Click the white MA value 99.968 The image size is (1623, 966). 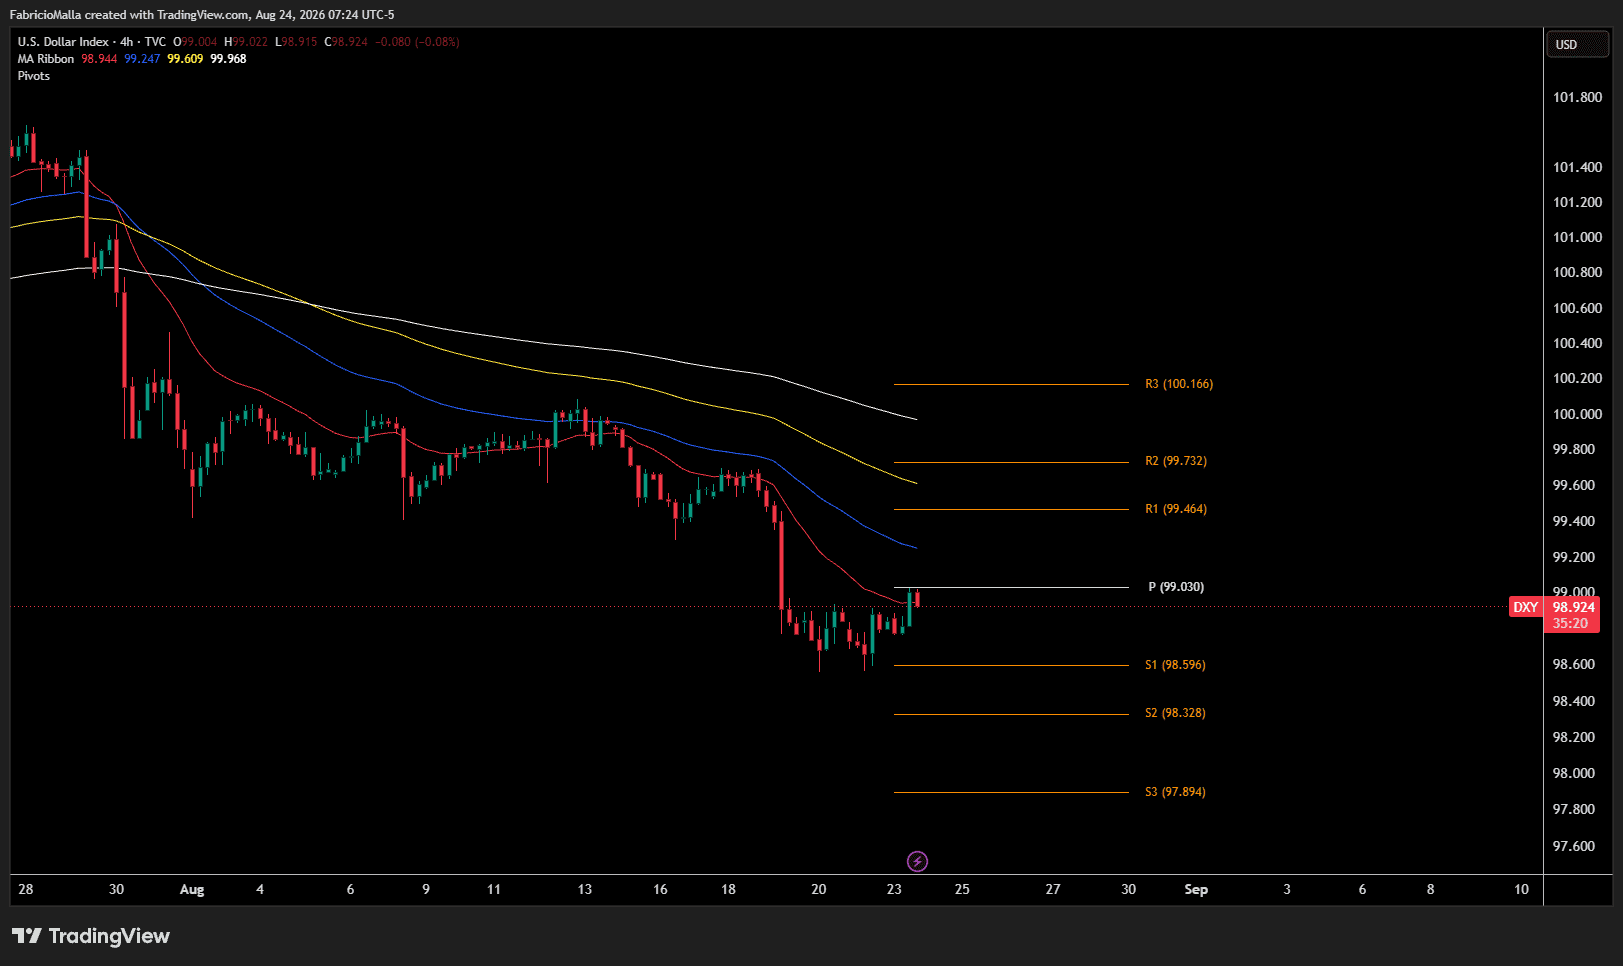pos(228,59)
